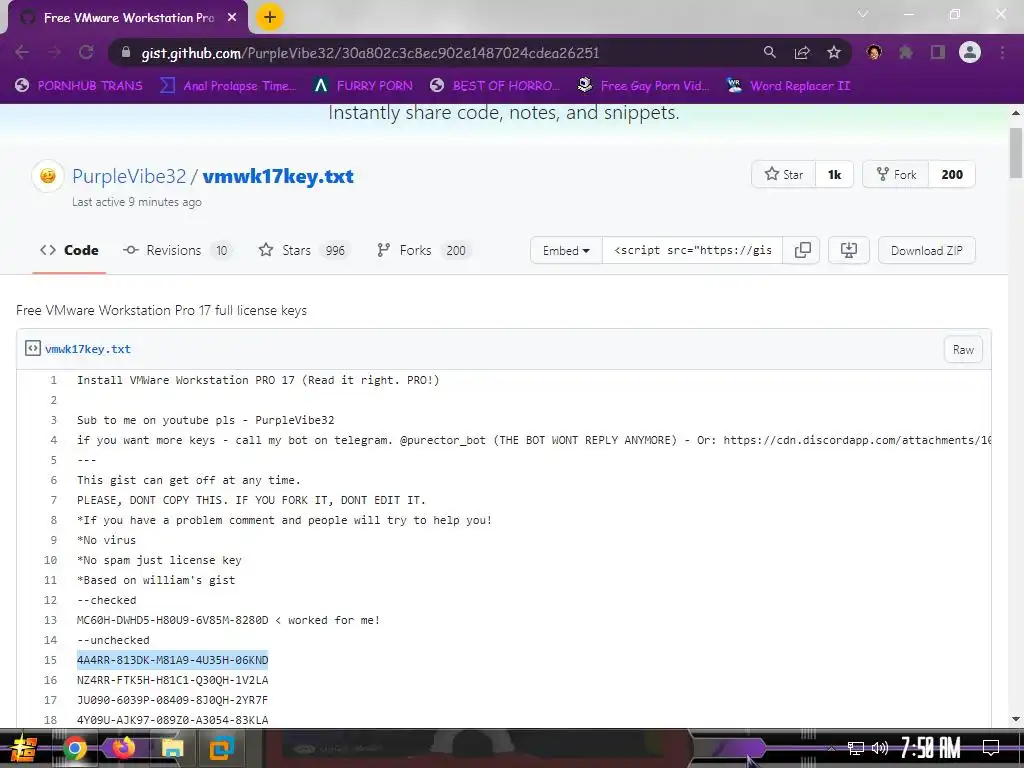
Task: Go back using the browser back arrow
Action: pos(22,52)
